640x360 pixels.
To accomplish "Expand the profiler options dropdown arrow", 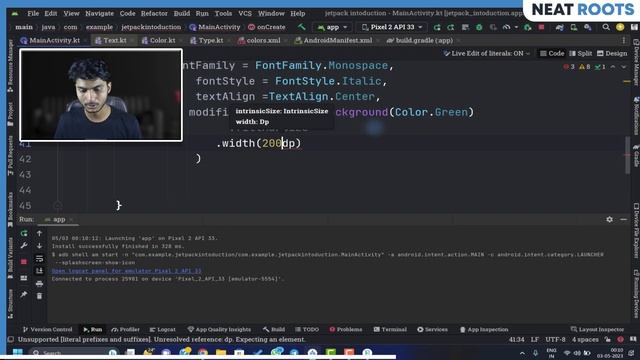I will tap(516, 27).
